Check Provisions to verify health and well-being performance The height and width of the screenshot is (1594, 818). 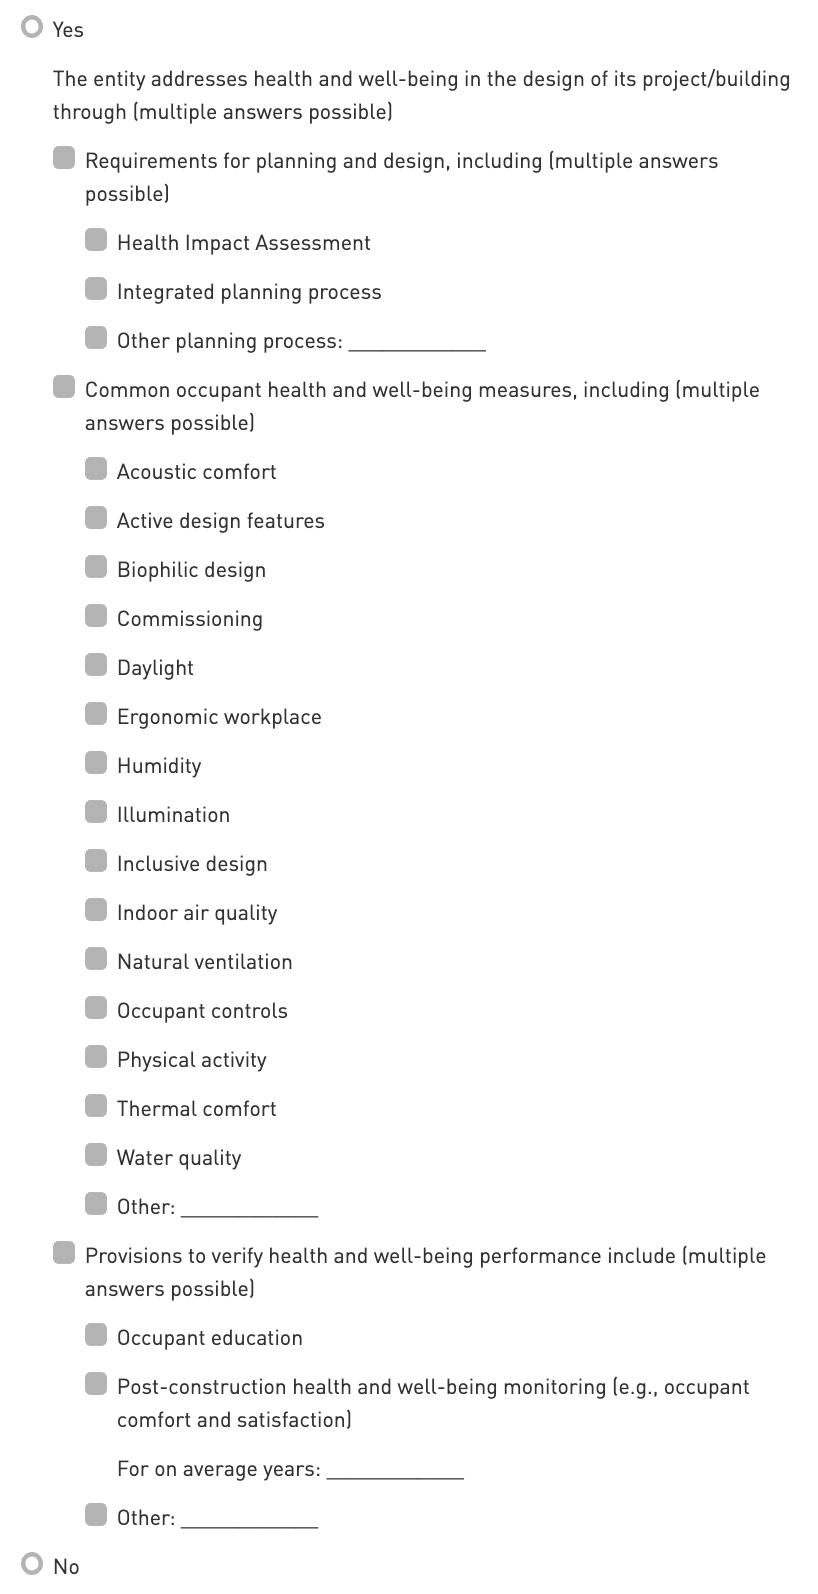pyautogui.click(x=64, y=1254)
